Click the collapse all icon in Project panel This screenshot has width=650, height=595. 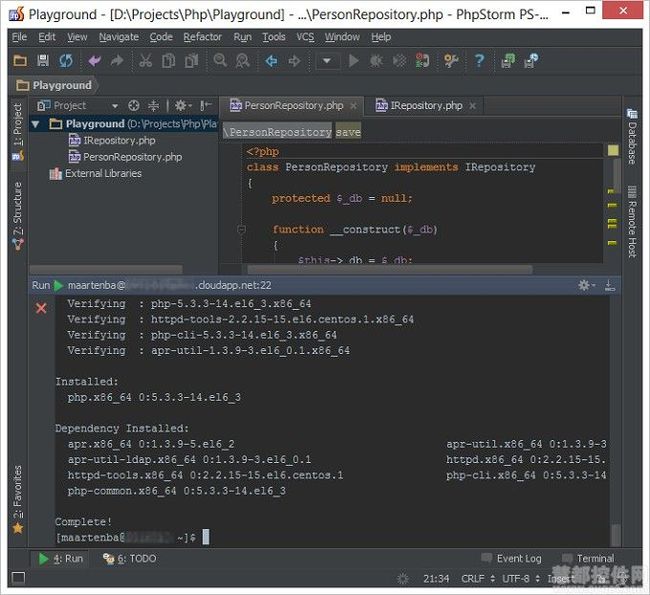[153, 106]
